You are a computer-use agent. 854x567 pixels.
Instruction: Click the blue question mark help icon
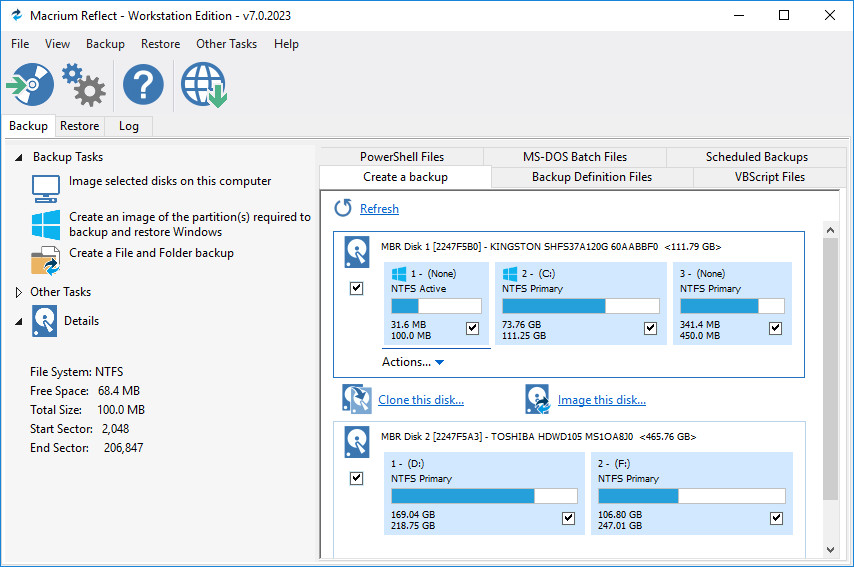[143, 84]
